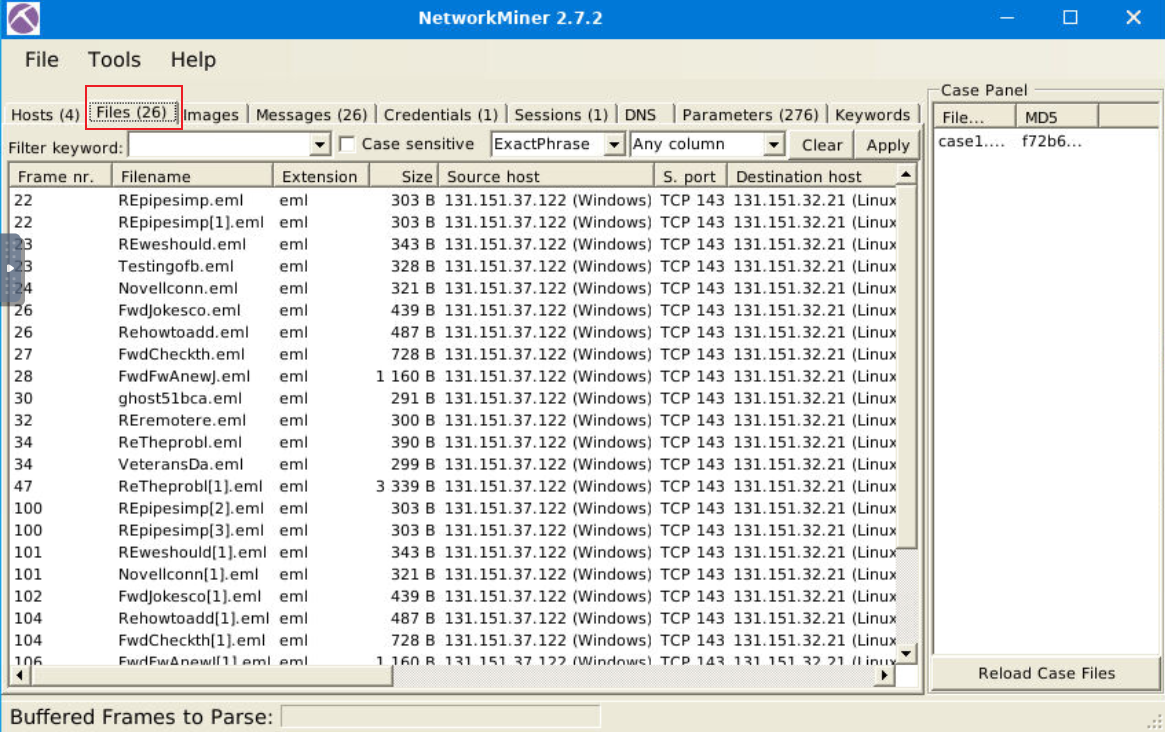Screen dimensions: 1165x732
Task: Open the Help menu
Action: click(193, 59)
